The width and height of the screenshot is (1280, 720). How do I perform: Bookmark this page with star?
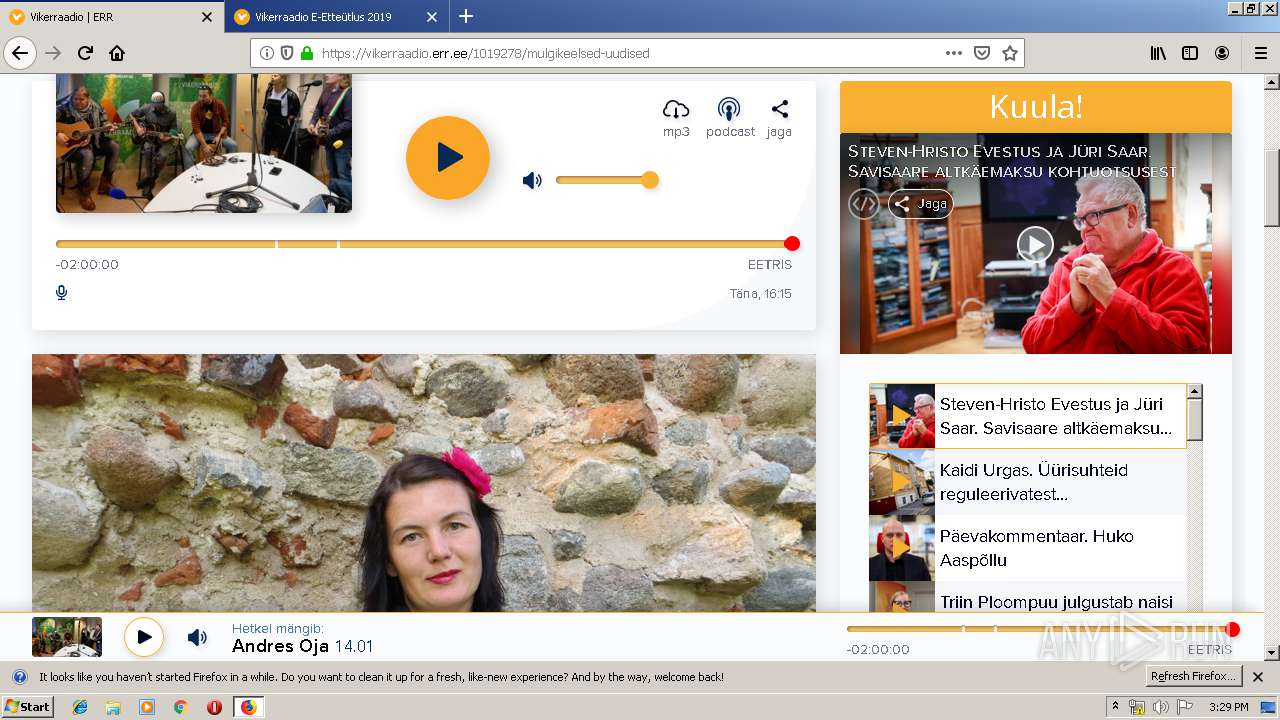[x=1010, y=53]
